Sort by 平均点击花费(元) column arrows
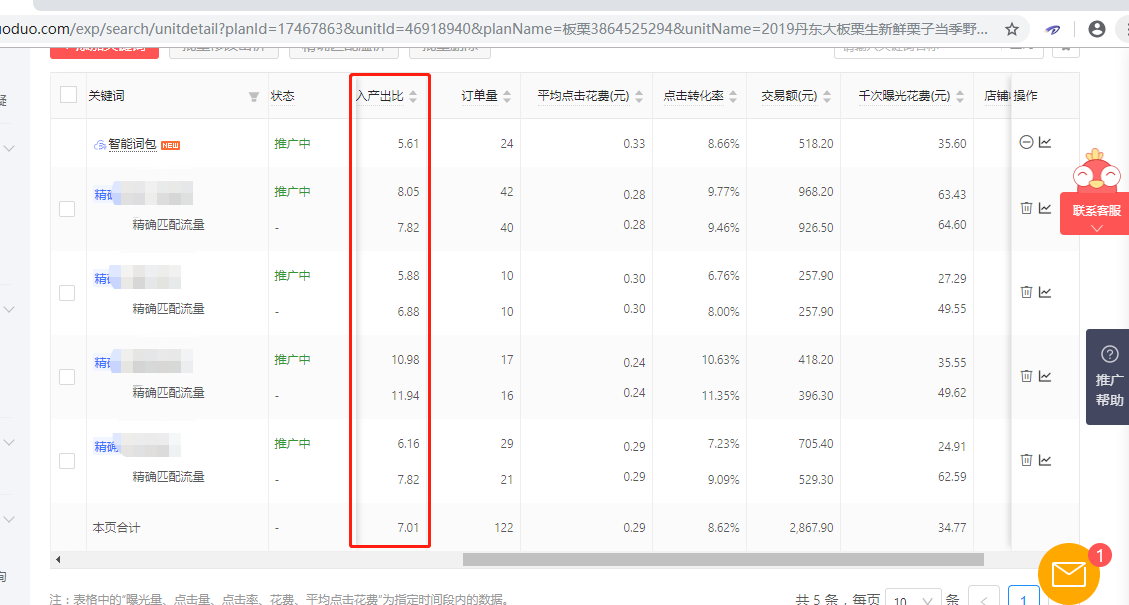 point(639,97)
